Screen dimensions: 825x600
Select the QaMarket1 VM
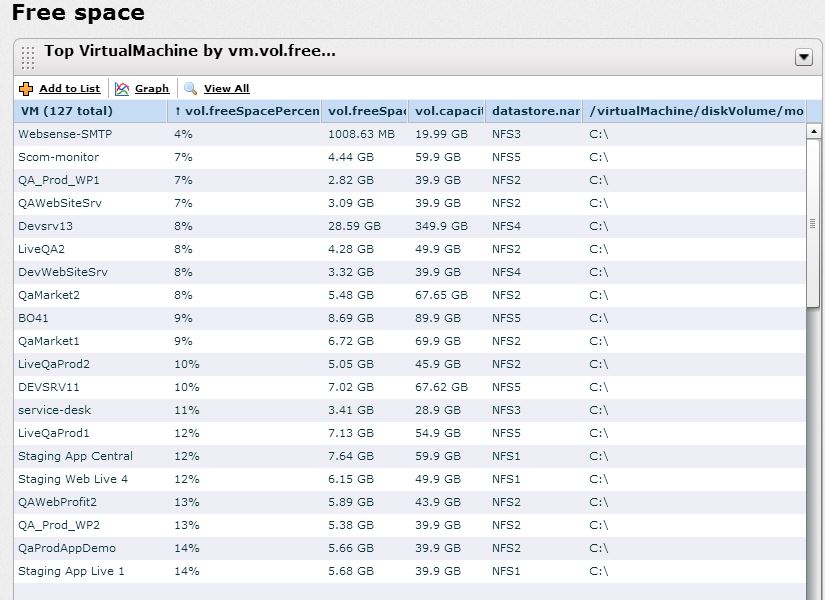(x=48, y=341)
